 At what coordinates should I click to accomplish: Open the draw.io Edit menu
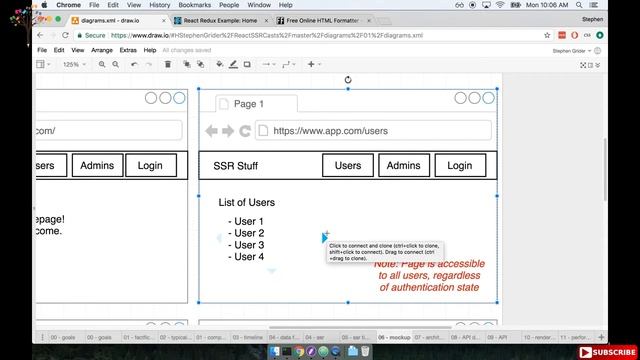click(x=59, y=50)
